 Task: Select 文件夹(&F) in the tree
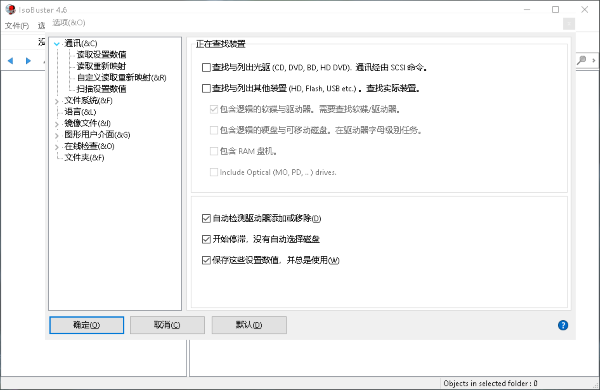(84, 157)
